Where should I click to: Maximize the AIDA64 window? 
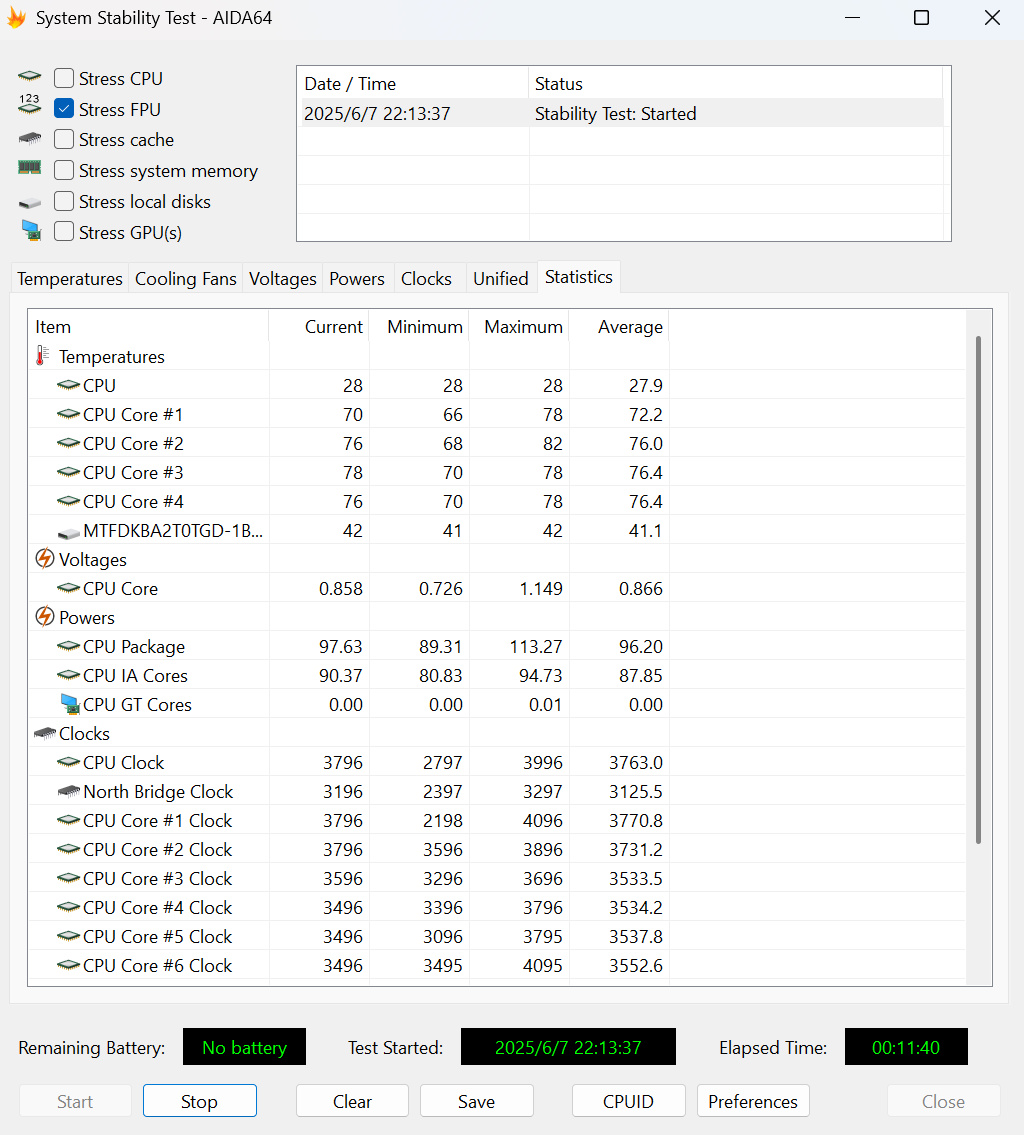point(921,17)
